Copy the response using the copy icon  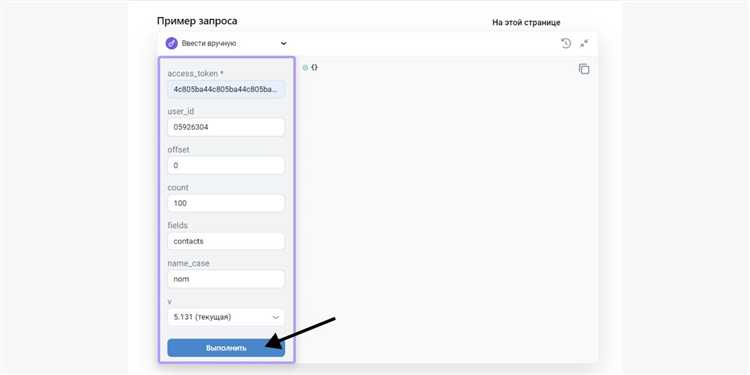tap(584, 69)
